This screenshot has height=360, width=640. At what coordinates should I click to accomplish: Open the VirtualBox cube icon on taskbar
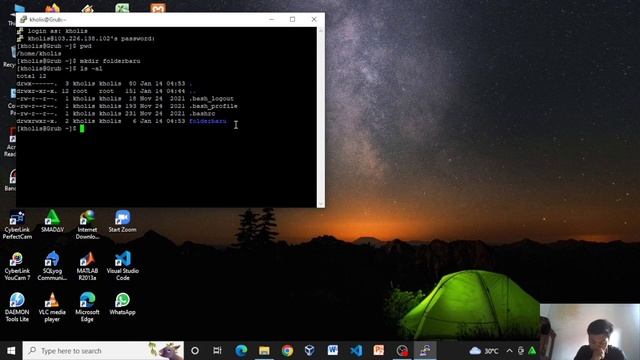click(309, 351)
